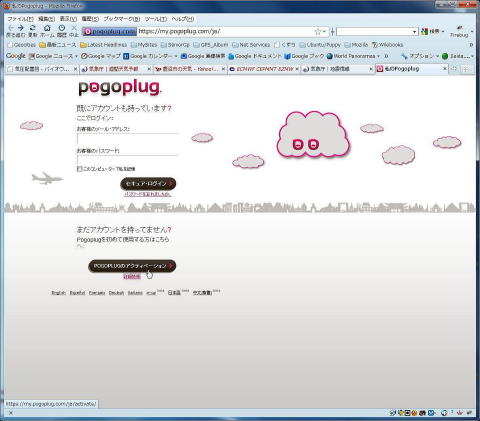Close the status bar X icon at bottom left
This screenshot has width=480, height=421.
point(11,413)
